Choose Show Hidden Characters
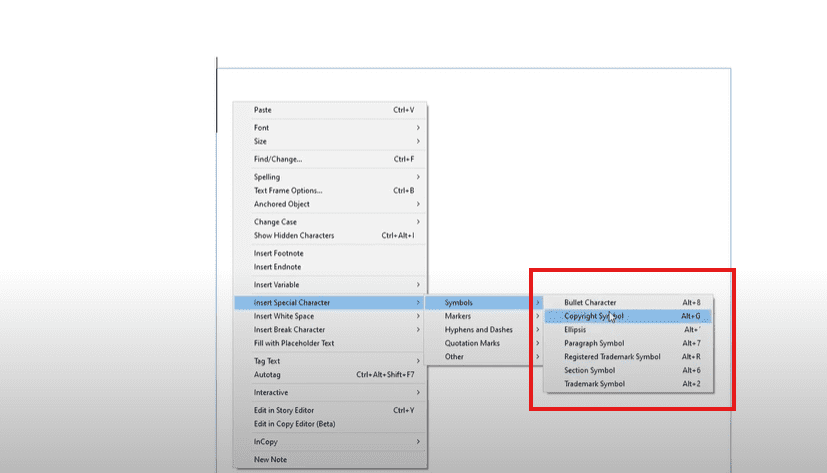This screenshot has width=827, height=473. tap(294, 236)
